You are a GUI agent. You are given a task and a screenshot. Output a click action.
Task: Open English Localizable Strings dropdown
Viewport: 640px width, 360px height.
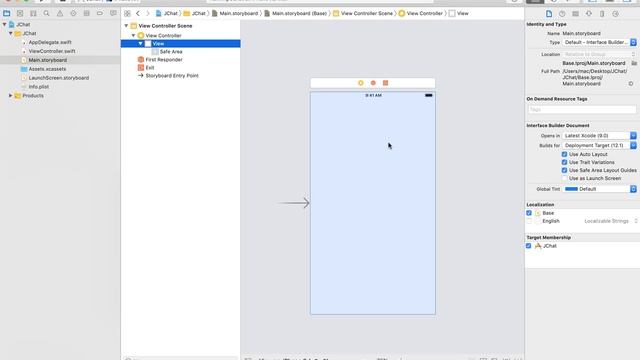pos(611,221)
